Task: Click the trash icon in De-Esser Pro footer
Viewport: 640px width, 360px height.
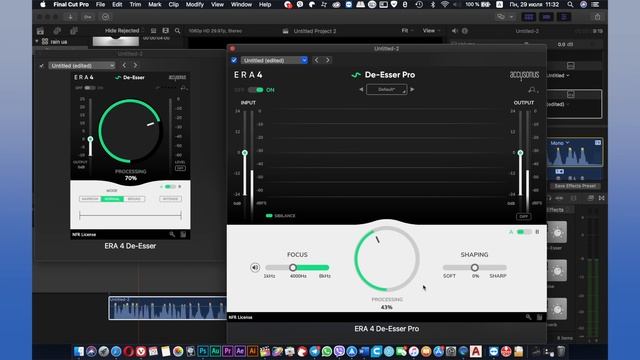Action: pos(539,317)
